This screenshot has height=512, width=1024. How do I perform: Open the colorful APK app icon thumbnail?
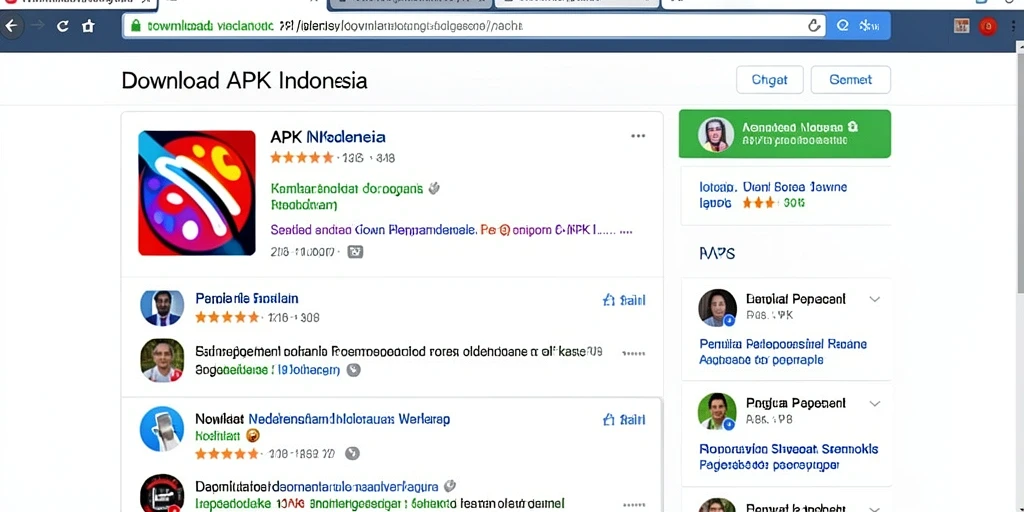pyautogui.click(x=197, y=193)
